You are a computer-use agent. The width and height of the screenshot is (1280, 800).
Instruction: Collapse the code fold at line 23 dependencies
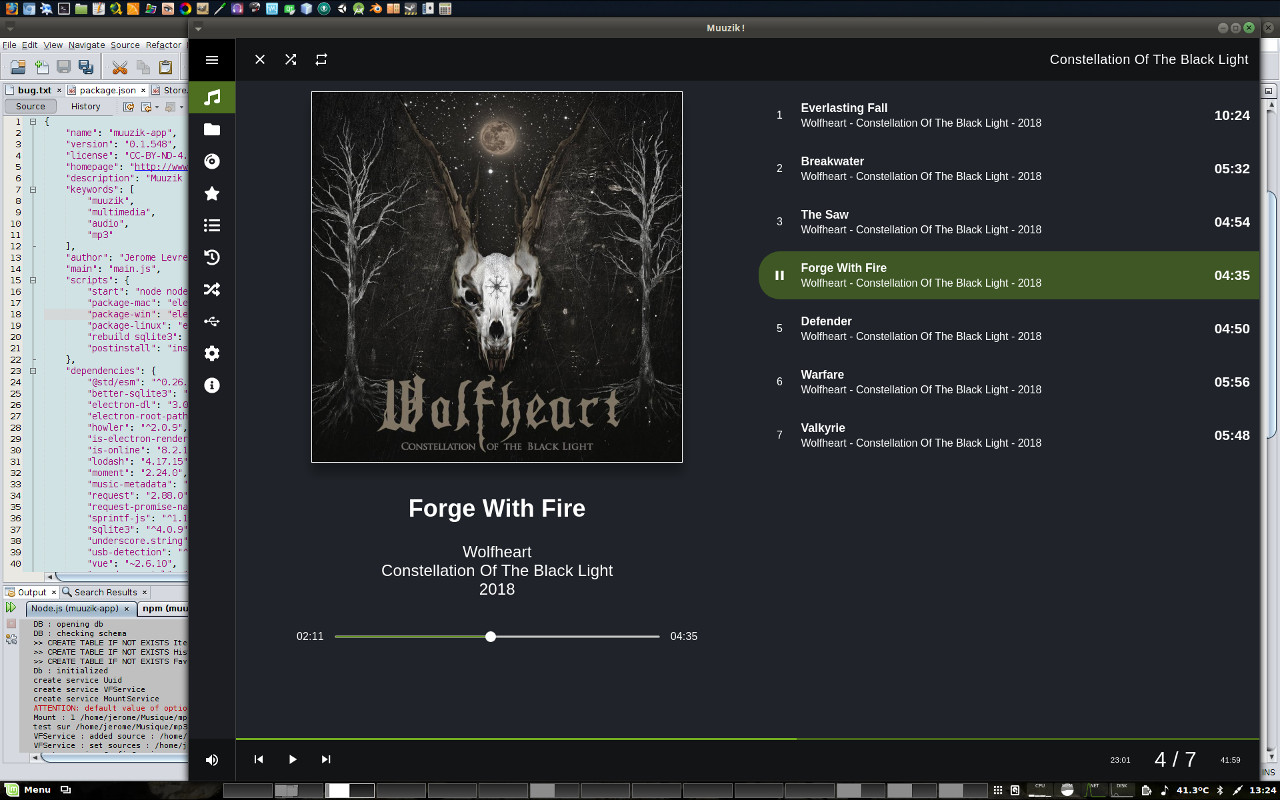point(35,370)
